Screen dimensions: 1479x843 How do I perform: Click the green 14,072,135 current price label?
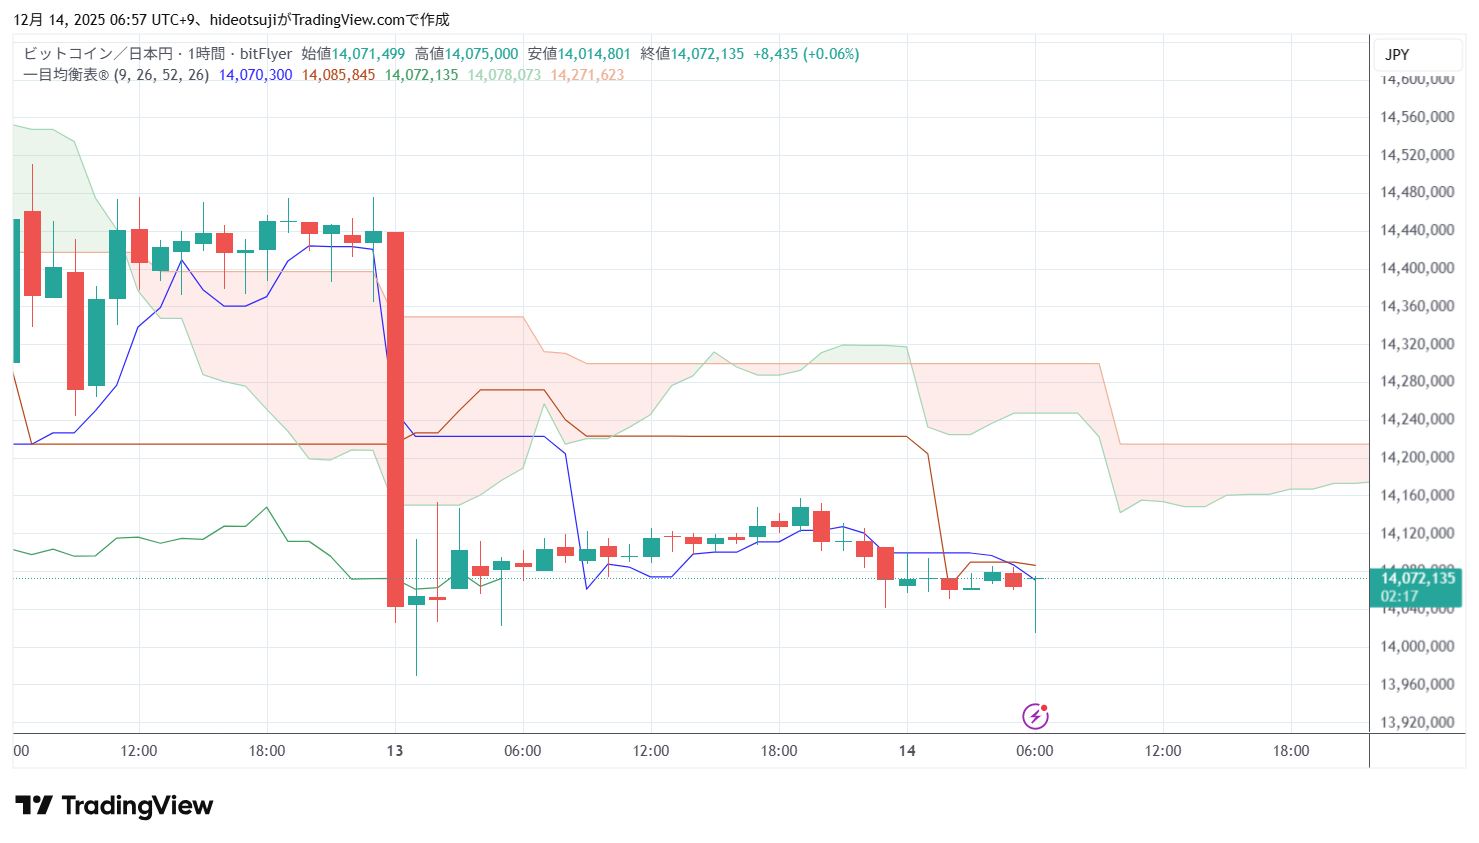click(x=1417, y=579)
